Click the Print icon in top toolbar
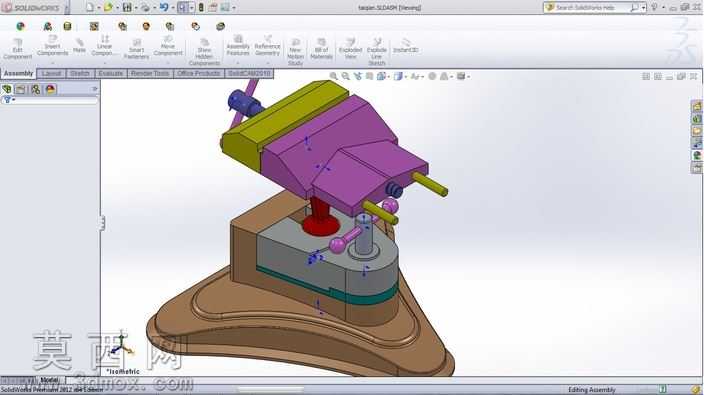The height and width of the screenshot is (395, 704). tap(145, 8)
